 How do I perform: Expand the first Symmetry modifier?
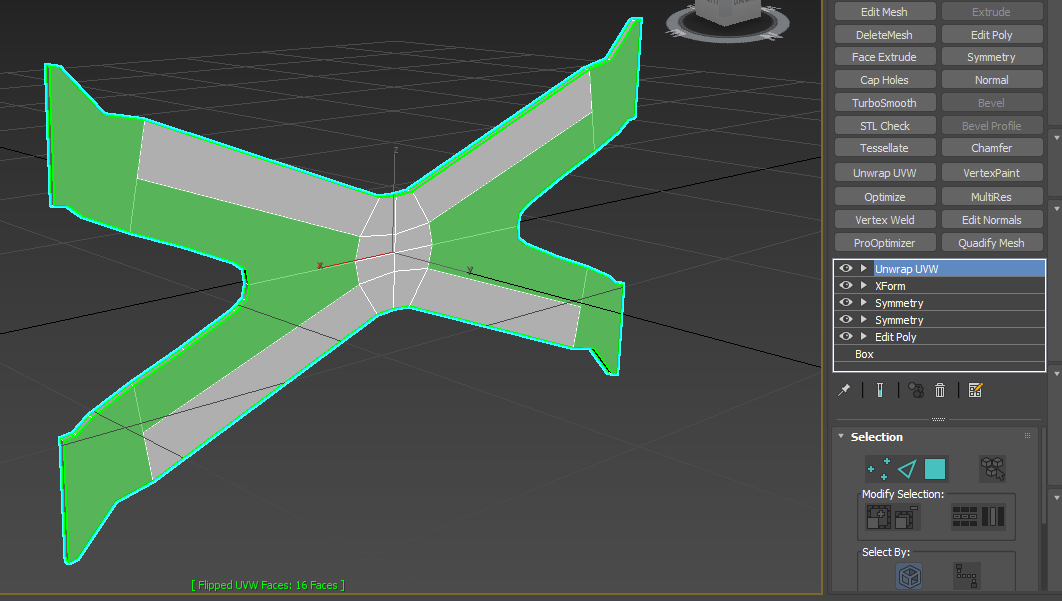861,302
